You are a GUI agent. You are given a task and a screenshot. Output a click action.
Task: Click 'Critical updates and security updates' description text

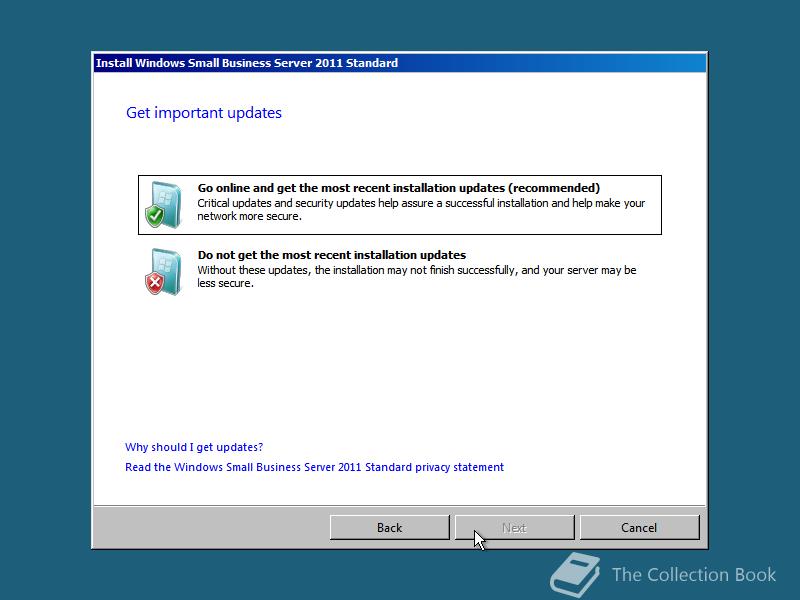point(421,210)
